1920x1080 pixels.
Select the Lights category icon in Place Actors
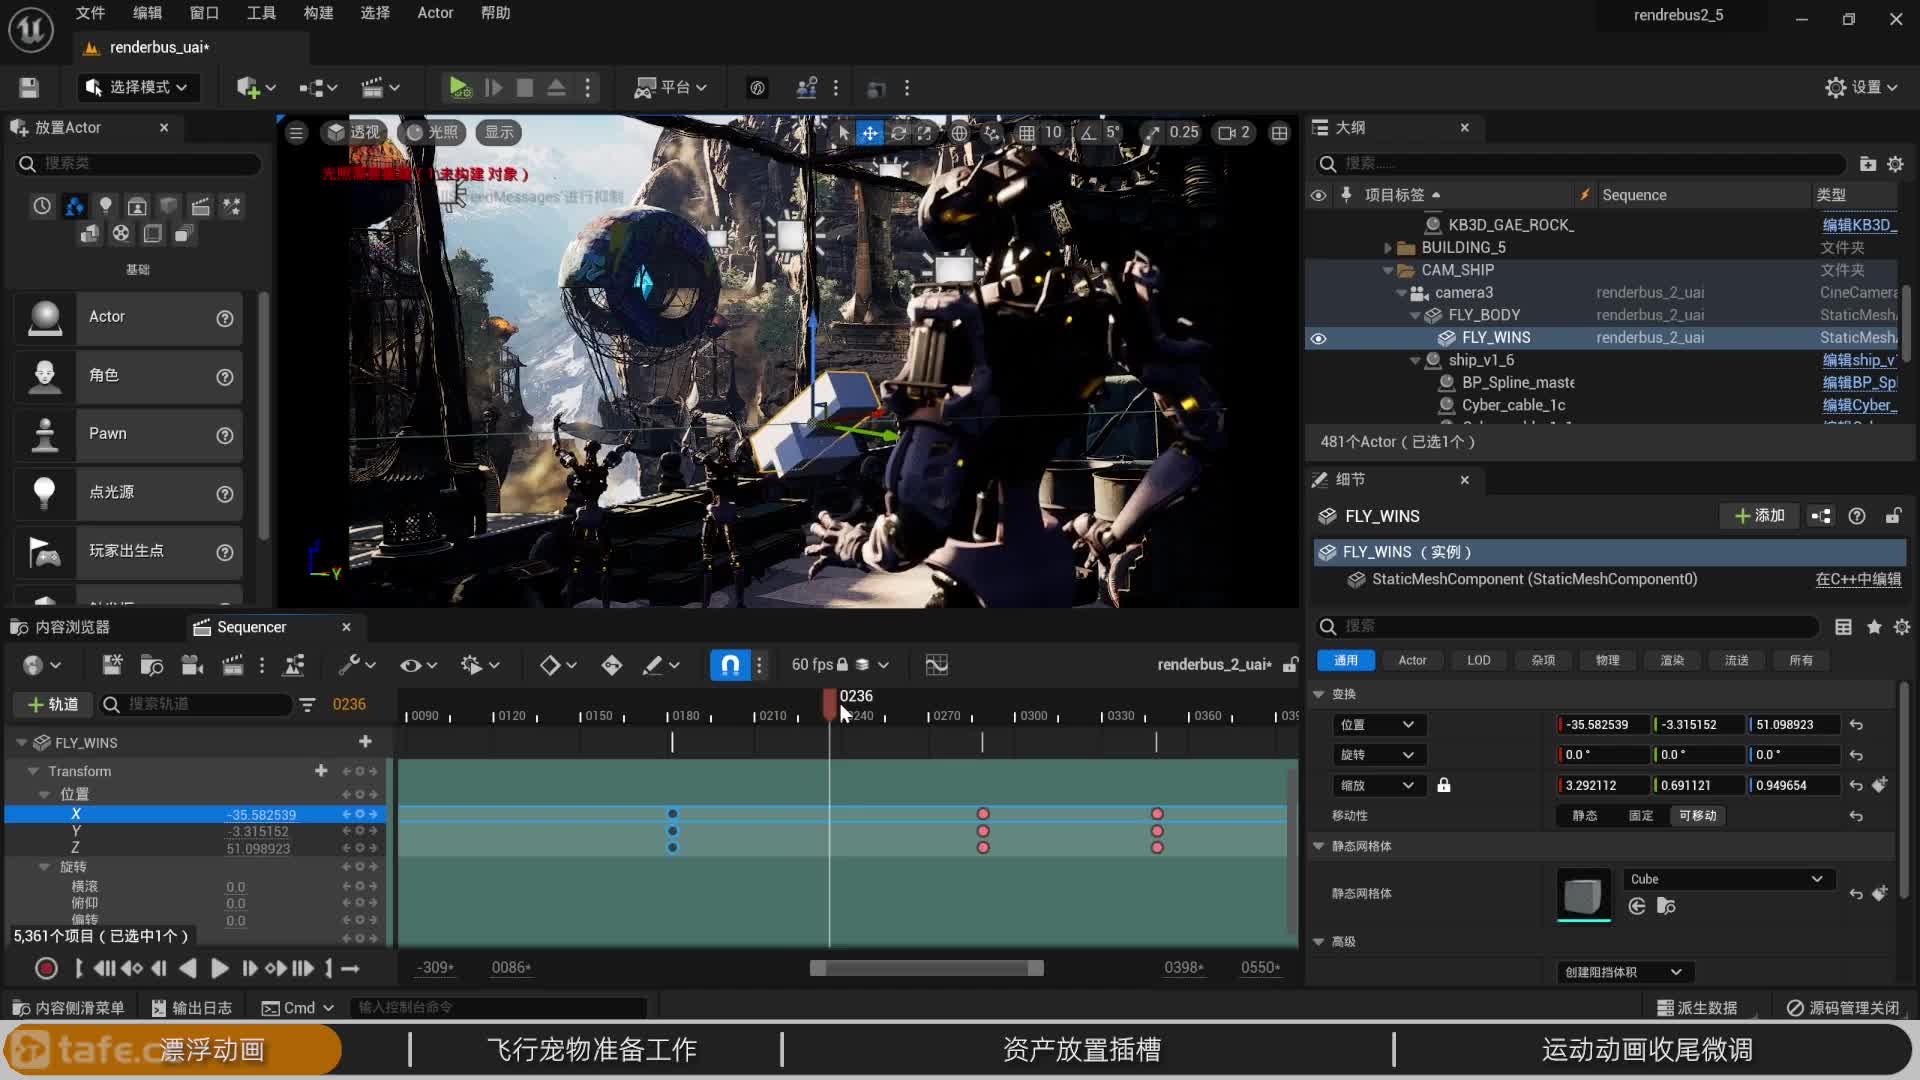(105, 206)
